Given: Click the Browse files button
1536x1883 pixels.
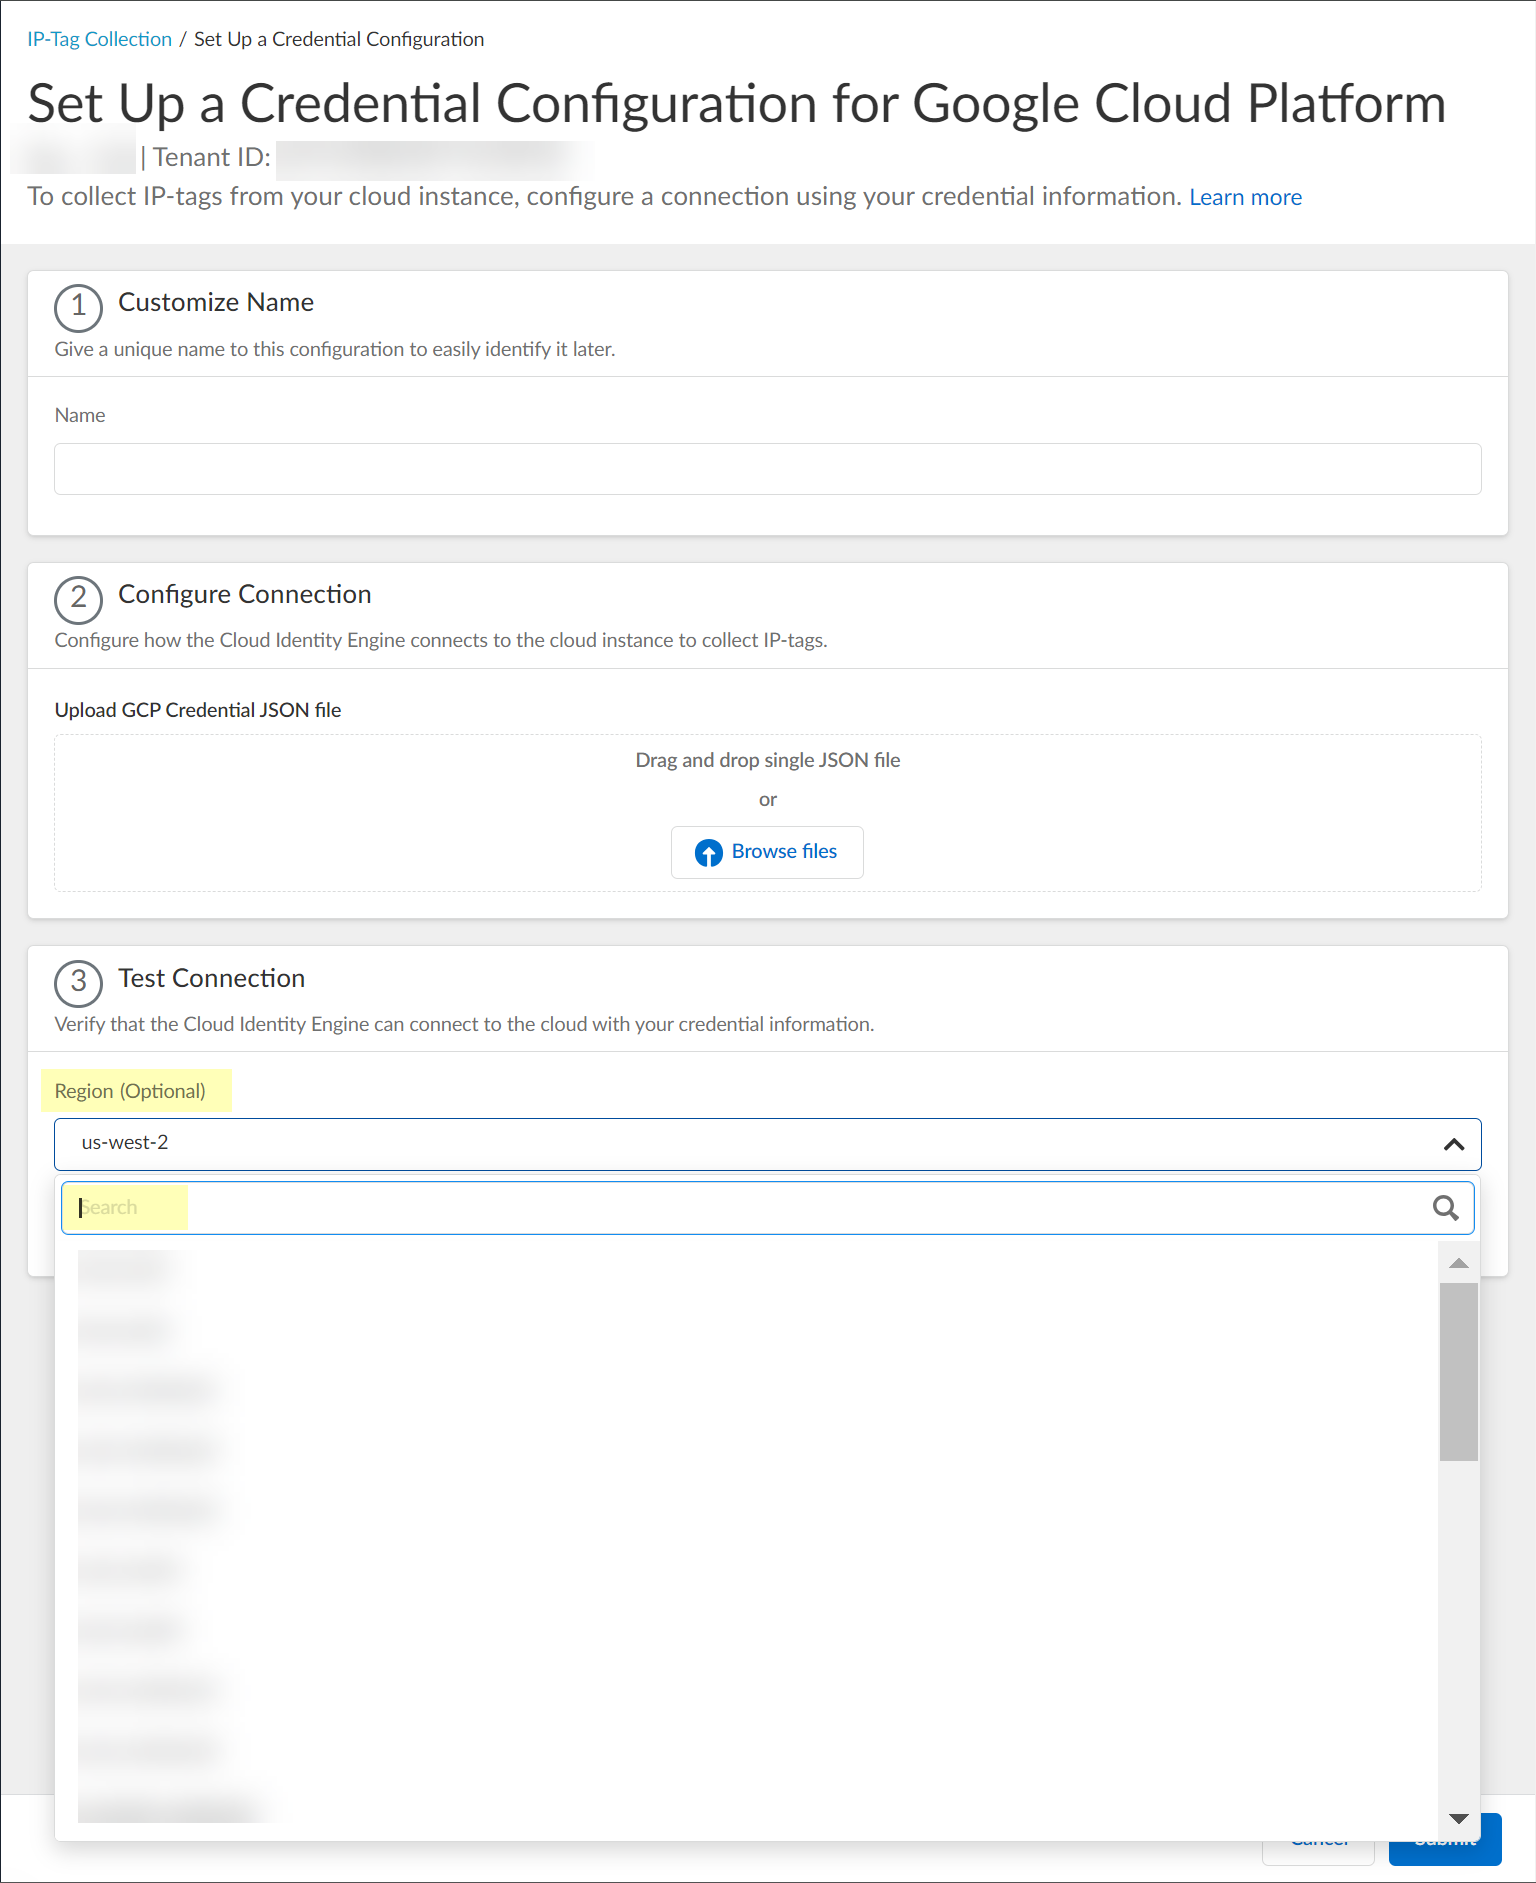Looking at the screenshot, I should [x=767, y=852].
